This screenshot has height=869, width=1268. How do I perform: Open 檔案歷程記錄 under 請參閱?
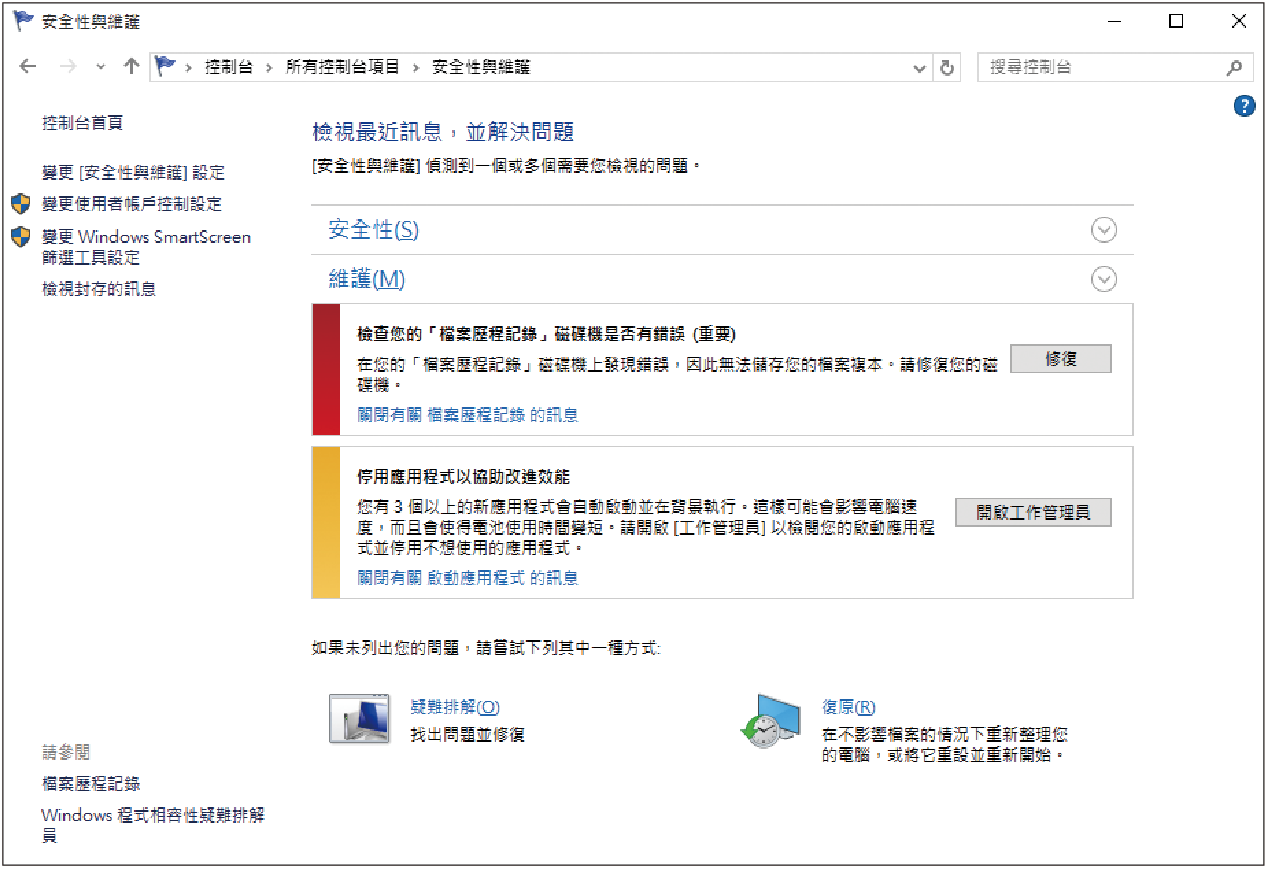tap(91, 784)
